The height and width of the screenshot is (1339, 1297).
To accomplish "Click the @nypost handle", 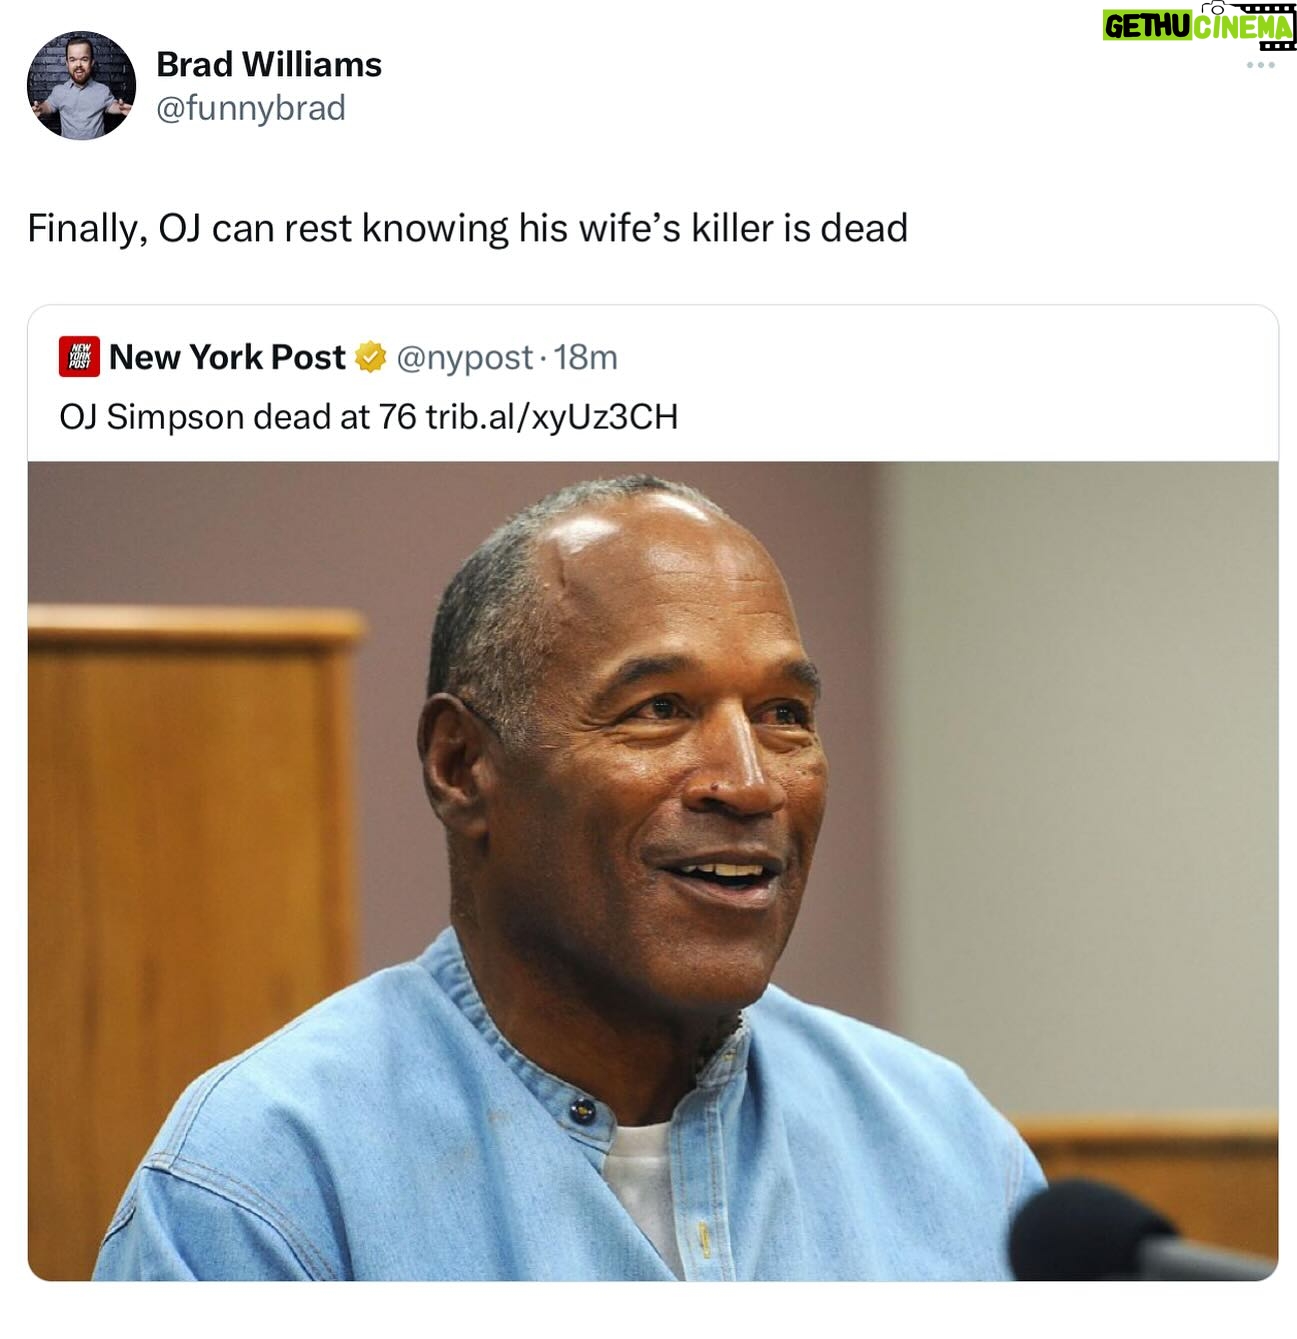I will tap(465, 358).
